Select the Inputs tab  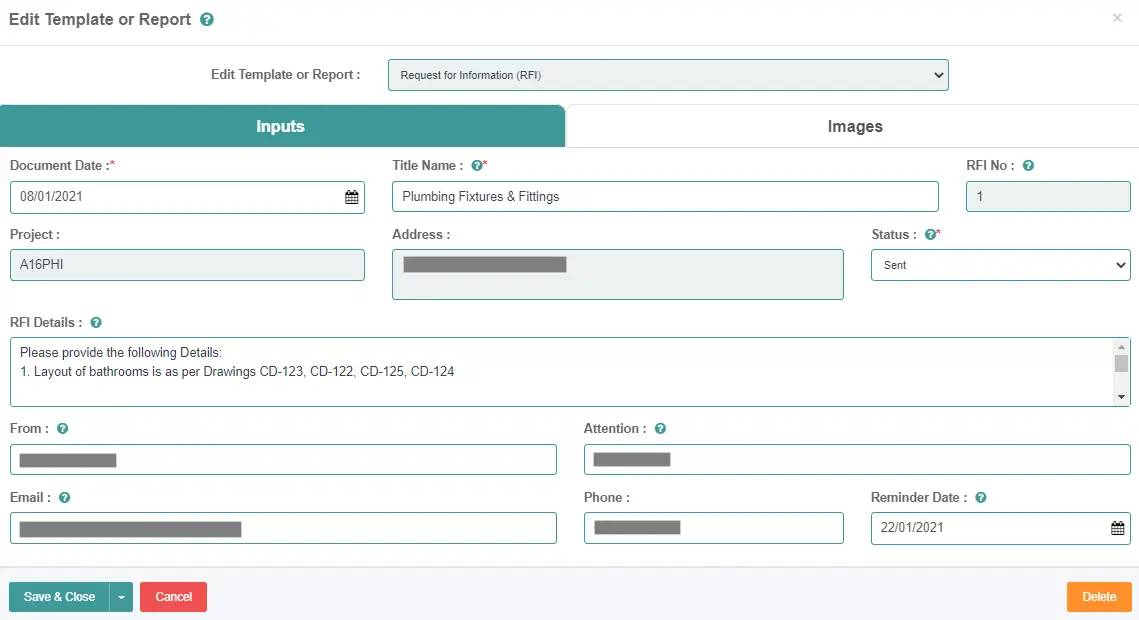pyautogui.click(x=281, y=127)
